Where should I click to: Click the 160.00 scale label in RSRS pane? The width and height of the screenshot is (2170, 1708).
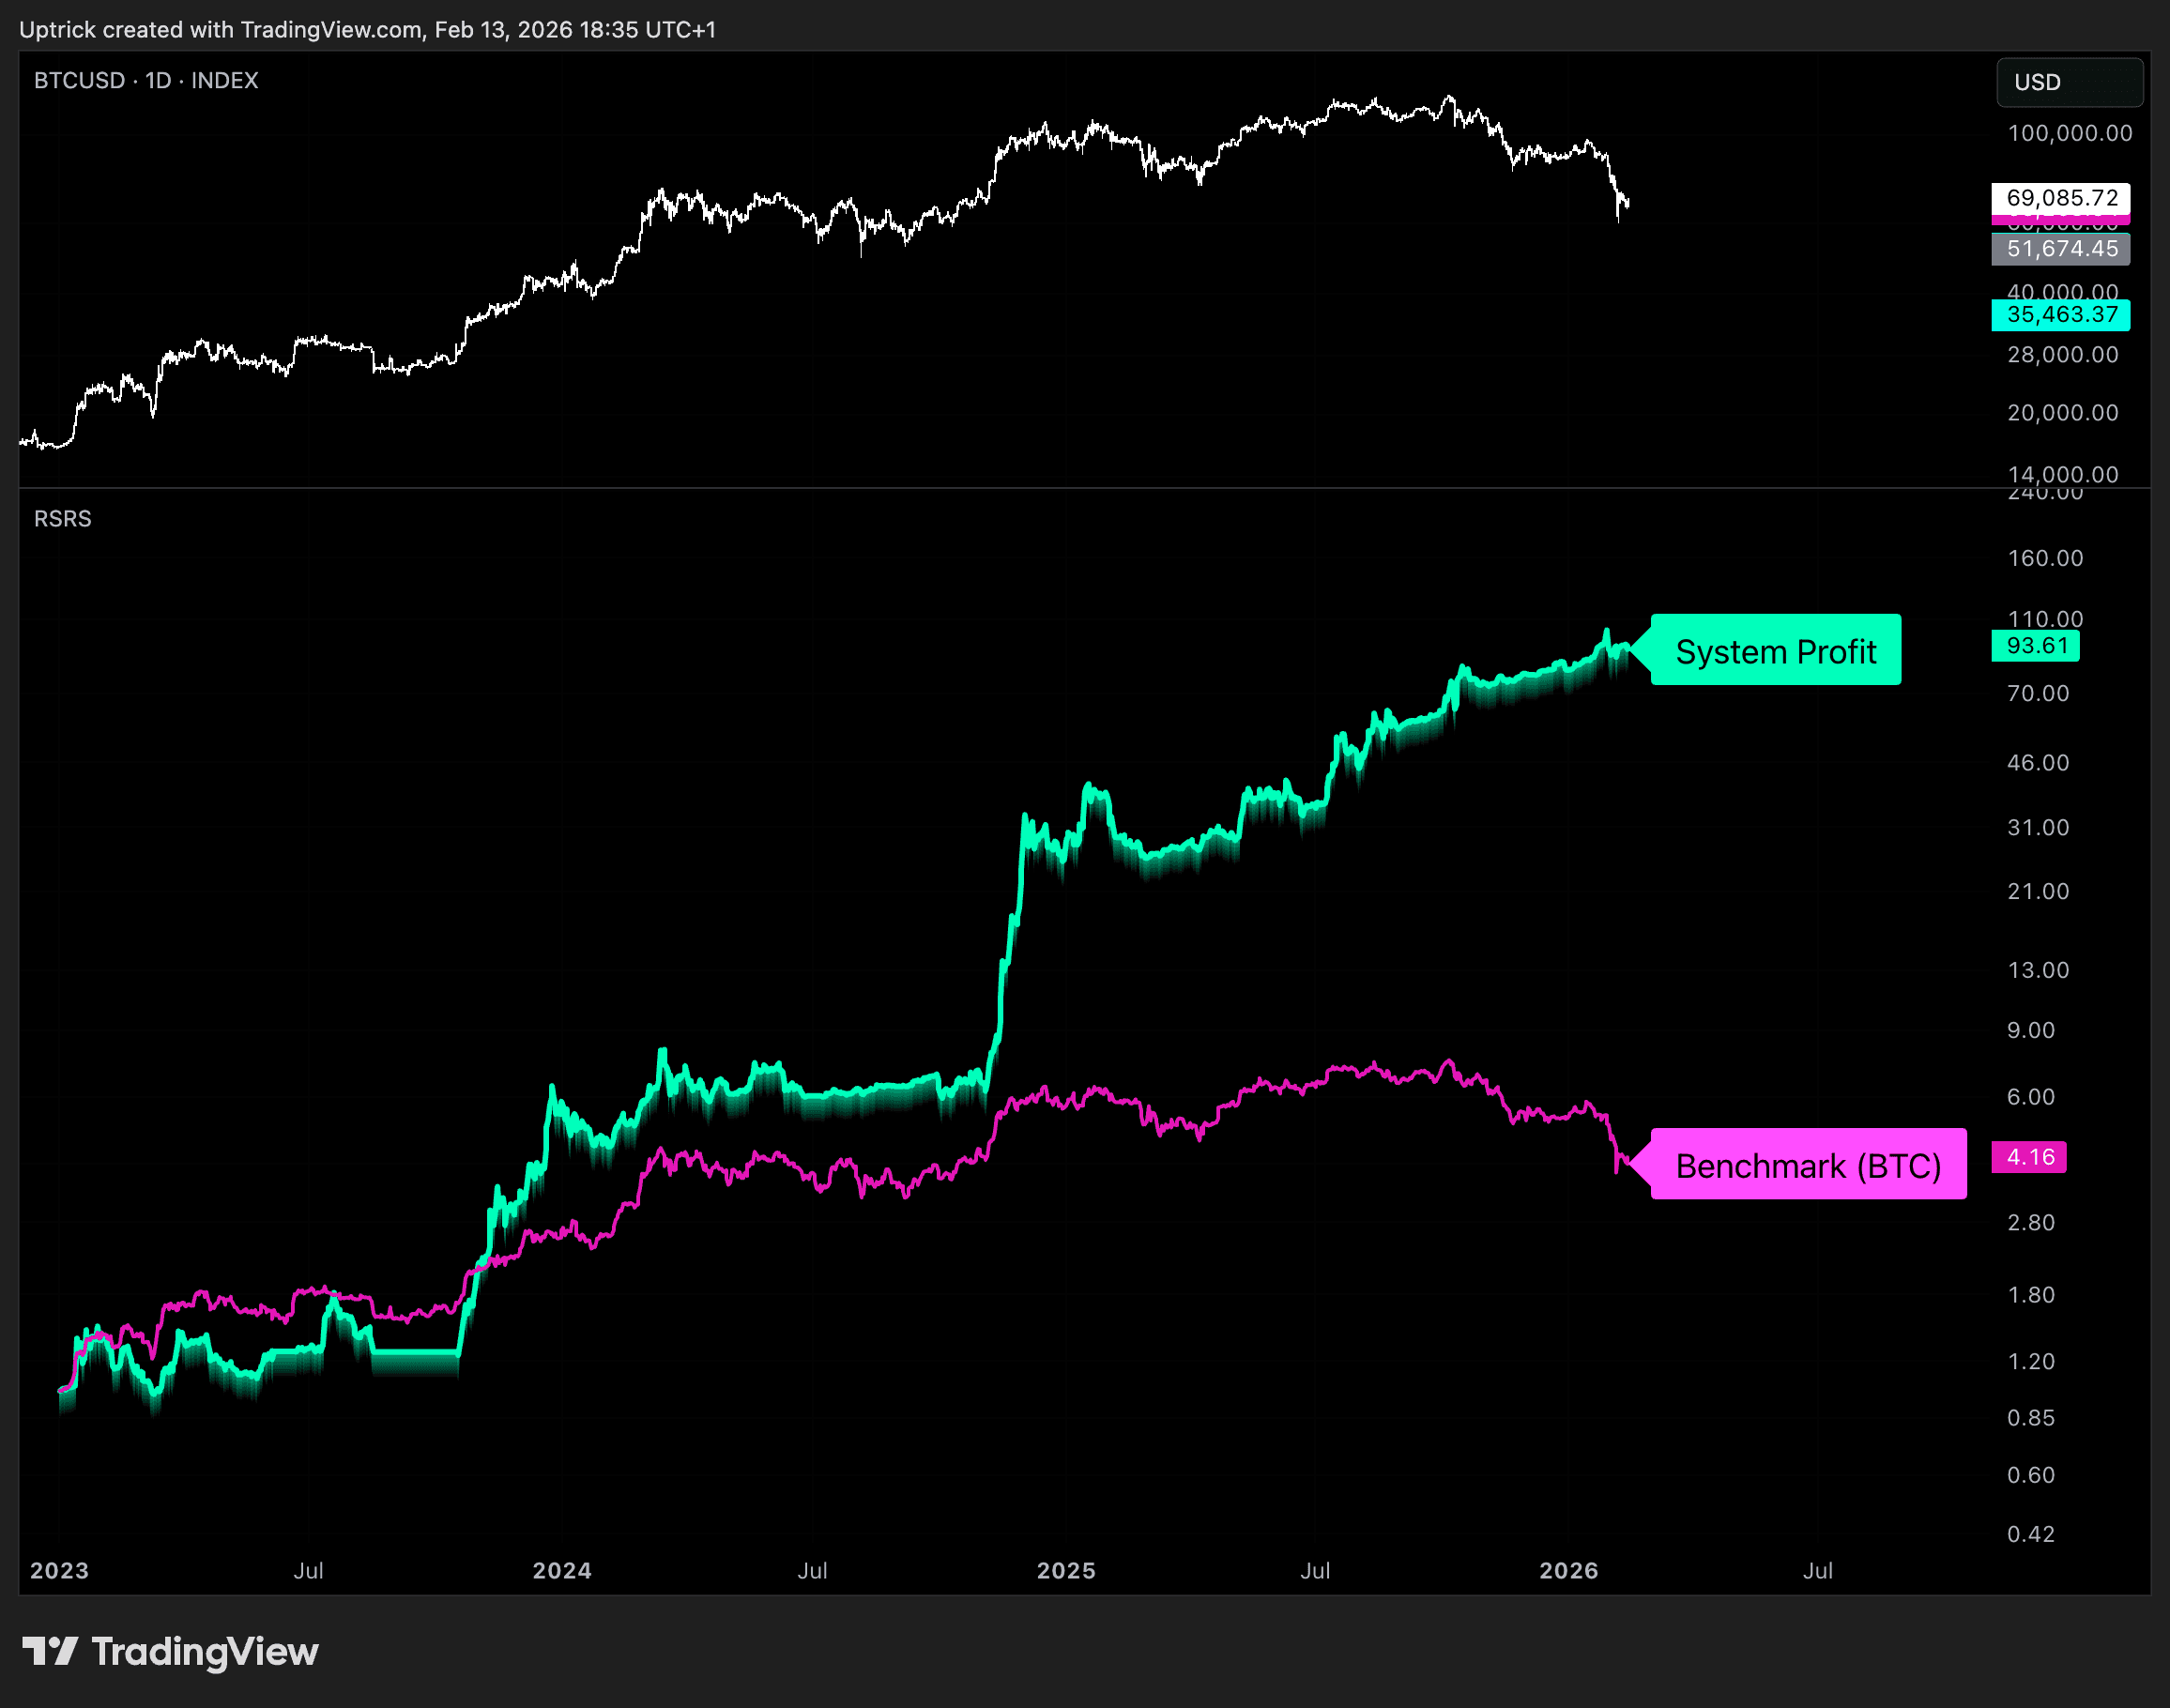(x=2045, y=558)
